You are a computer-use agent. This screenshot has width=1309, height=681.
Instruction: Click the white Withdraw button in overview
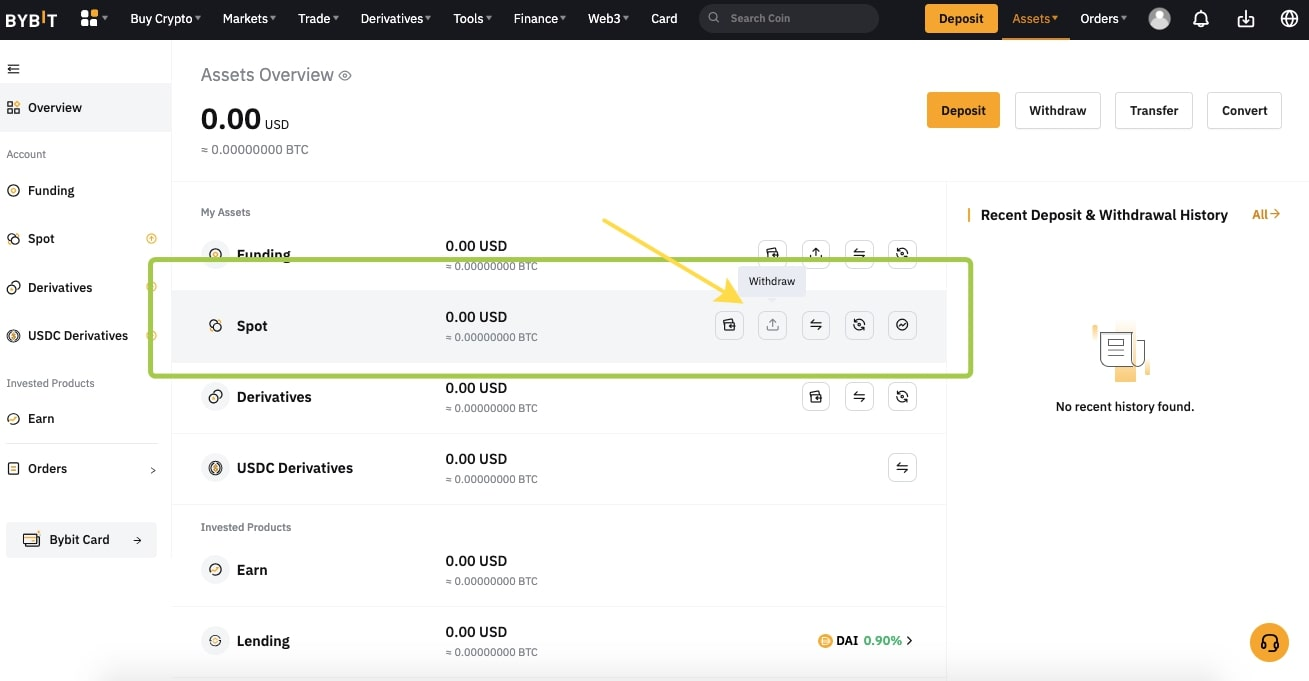point(1057,111)
